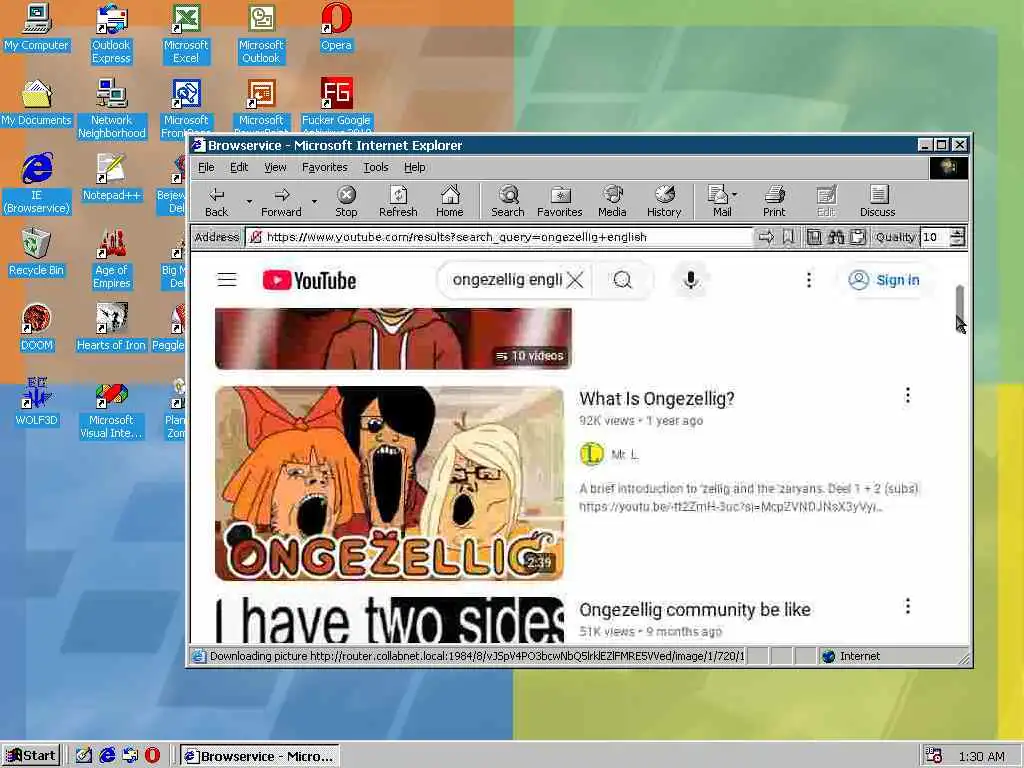Select Microsoft Visual Inte... desktop icon
This screenshot has width=1024, height=768.
112,409
